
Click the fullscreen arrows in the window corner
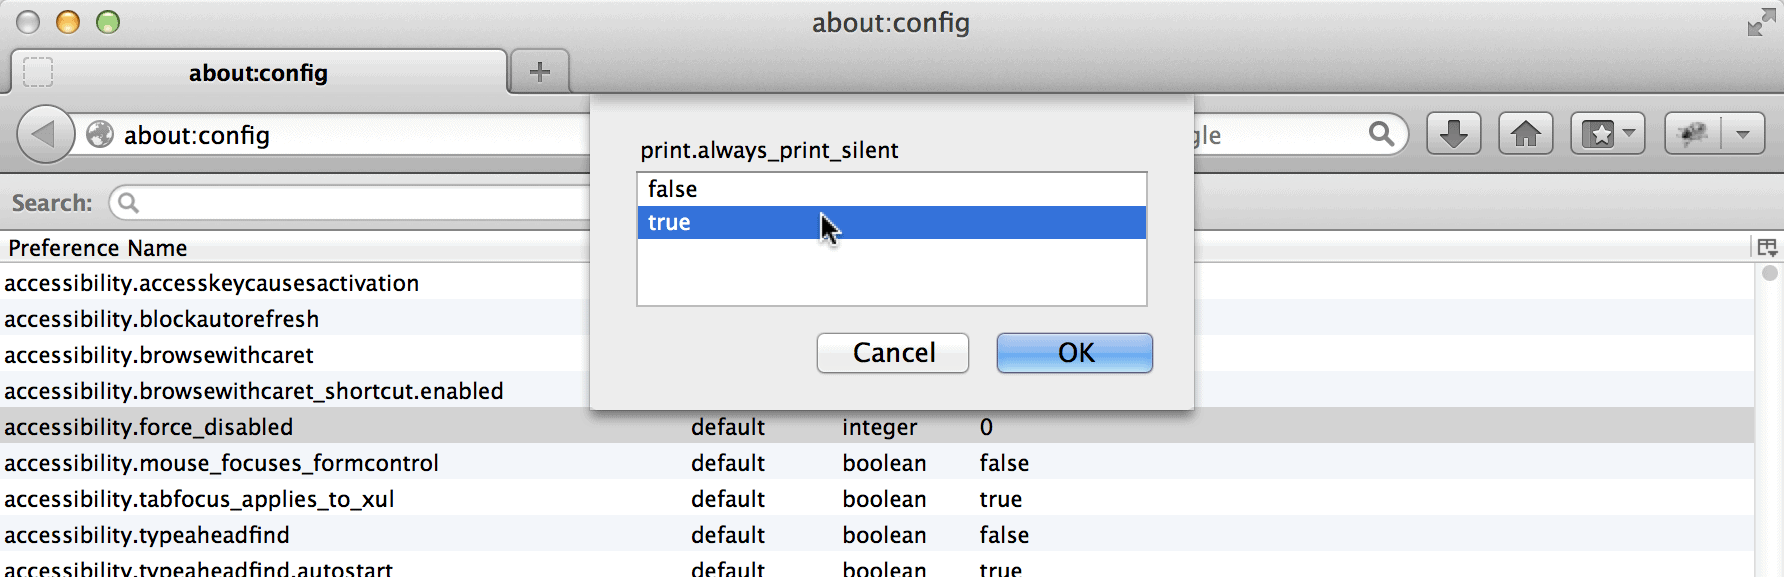tap(1760, 20)
